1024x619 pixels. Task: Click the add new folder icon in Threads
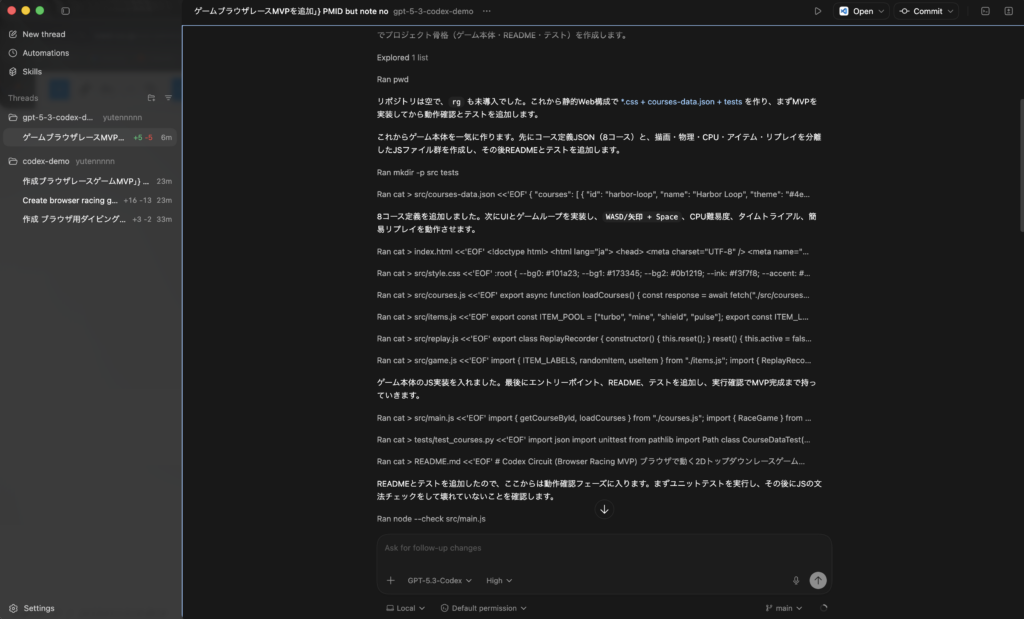151,98
